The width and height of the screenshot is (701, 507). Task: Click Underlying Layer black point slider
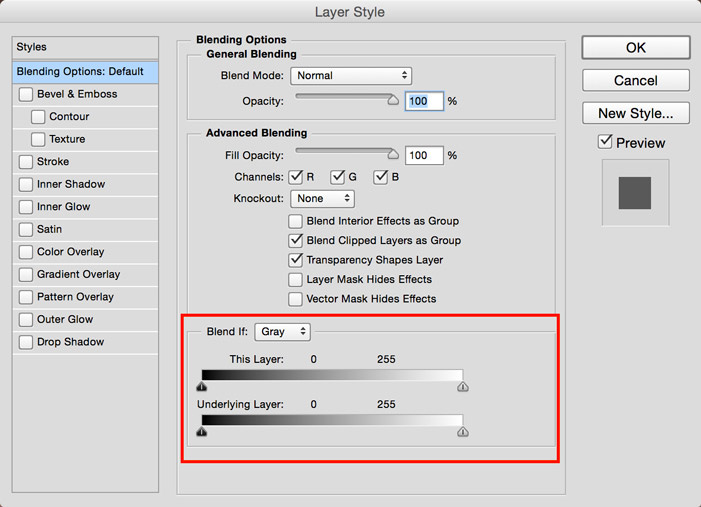click(x=202, y=431)
